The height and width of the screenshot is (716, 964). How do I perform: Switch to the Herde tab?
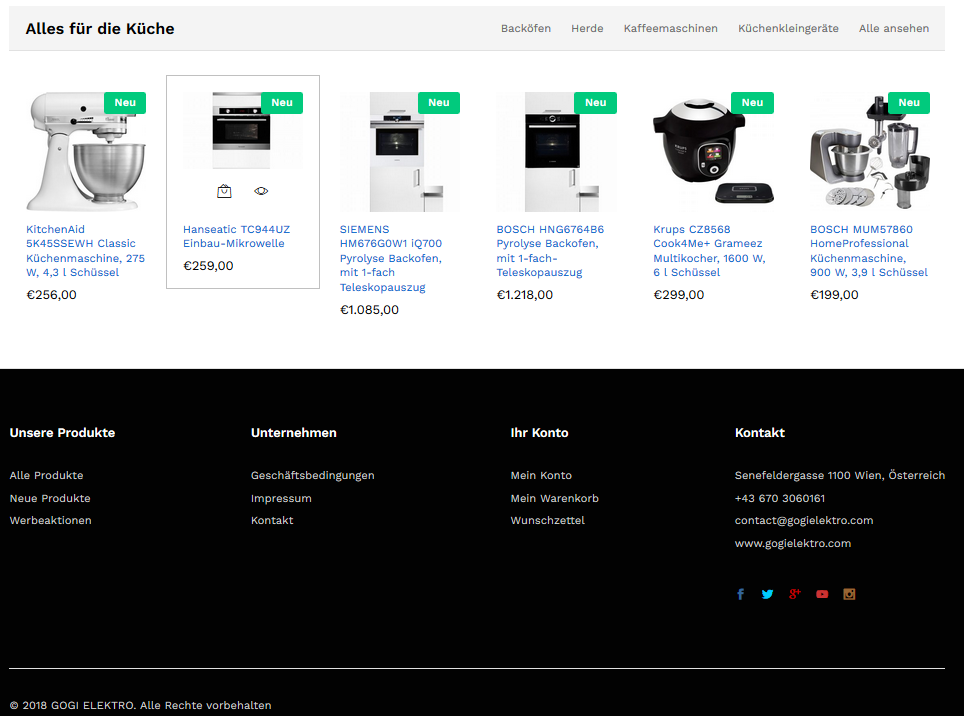(587, 28)
